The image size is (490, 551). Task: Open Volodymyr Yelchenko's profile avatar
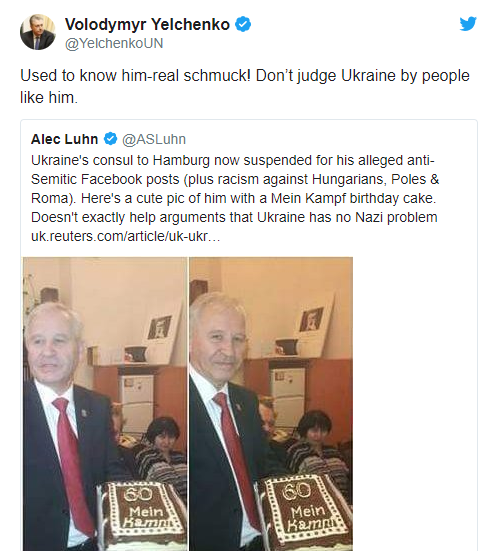pos(38,32)
